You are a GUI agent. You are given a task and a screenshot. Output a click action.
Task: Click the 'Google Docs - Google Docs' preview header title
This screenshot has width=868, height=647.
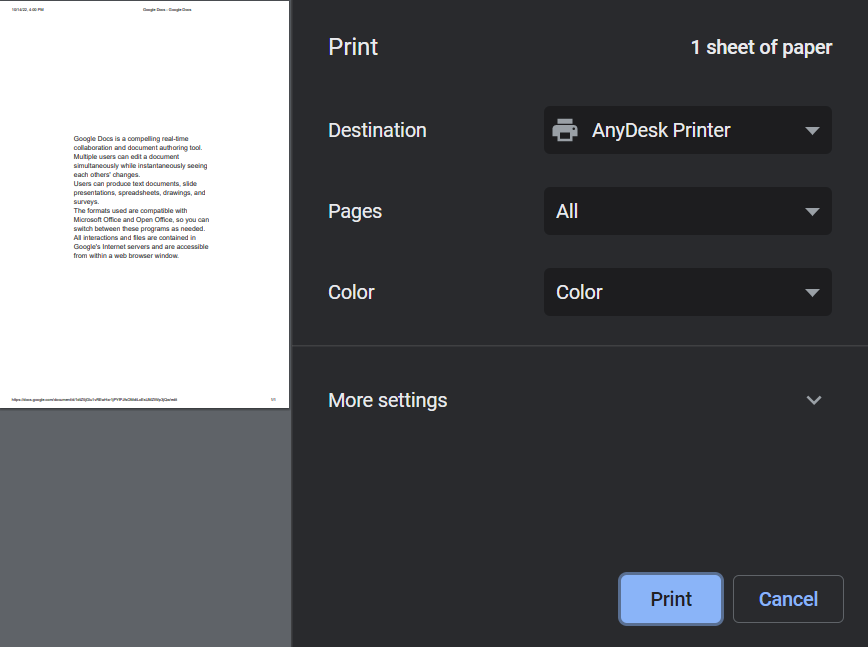coord(167,10)
